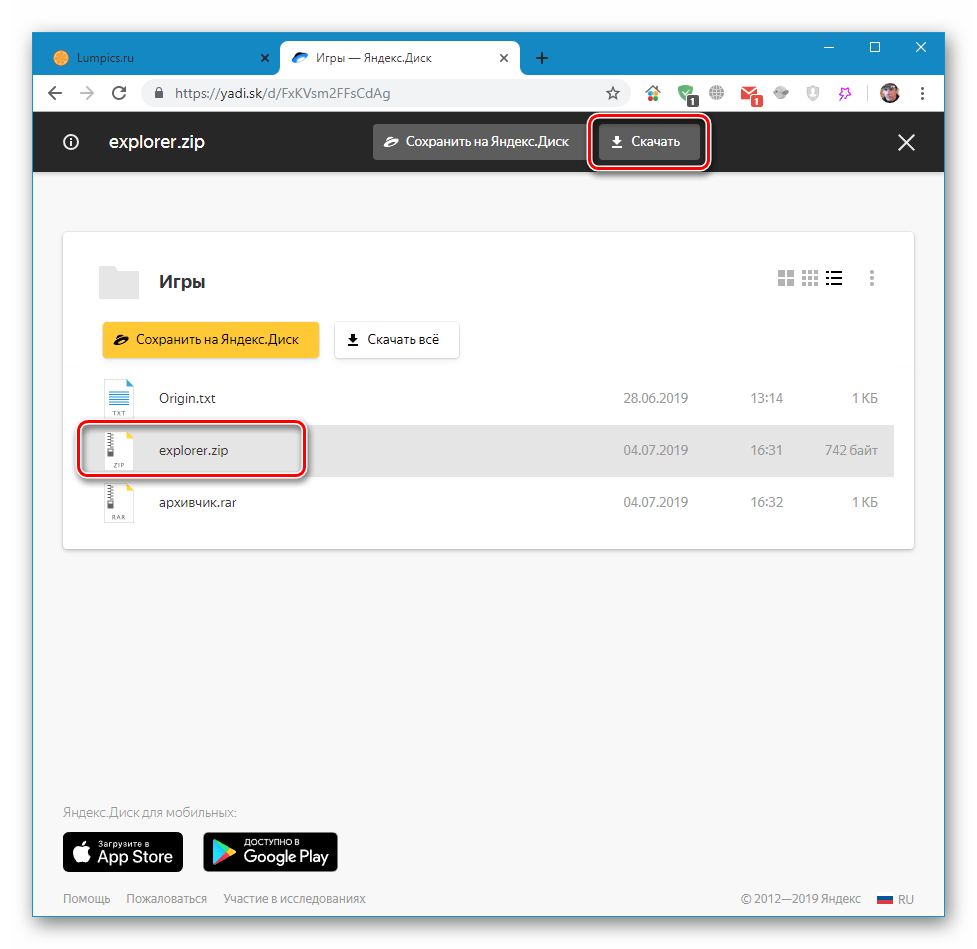Open Chrome's three-dot browser menu

pyautogui.click(x=922, y=93)
